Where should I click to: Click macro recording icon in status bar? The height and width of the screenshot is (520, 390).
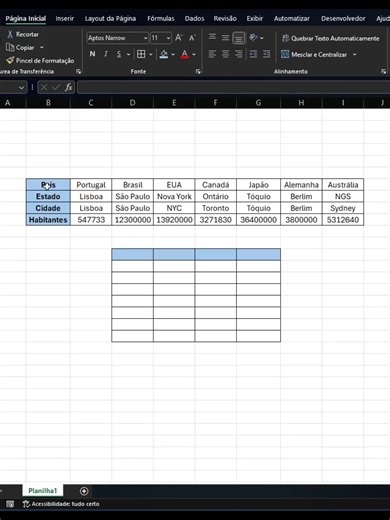click(10, 504)
